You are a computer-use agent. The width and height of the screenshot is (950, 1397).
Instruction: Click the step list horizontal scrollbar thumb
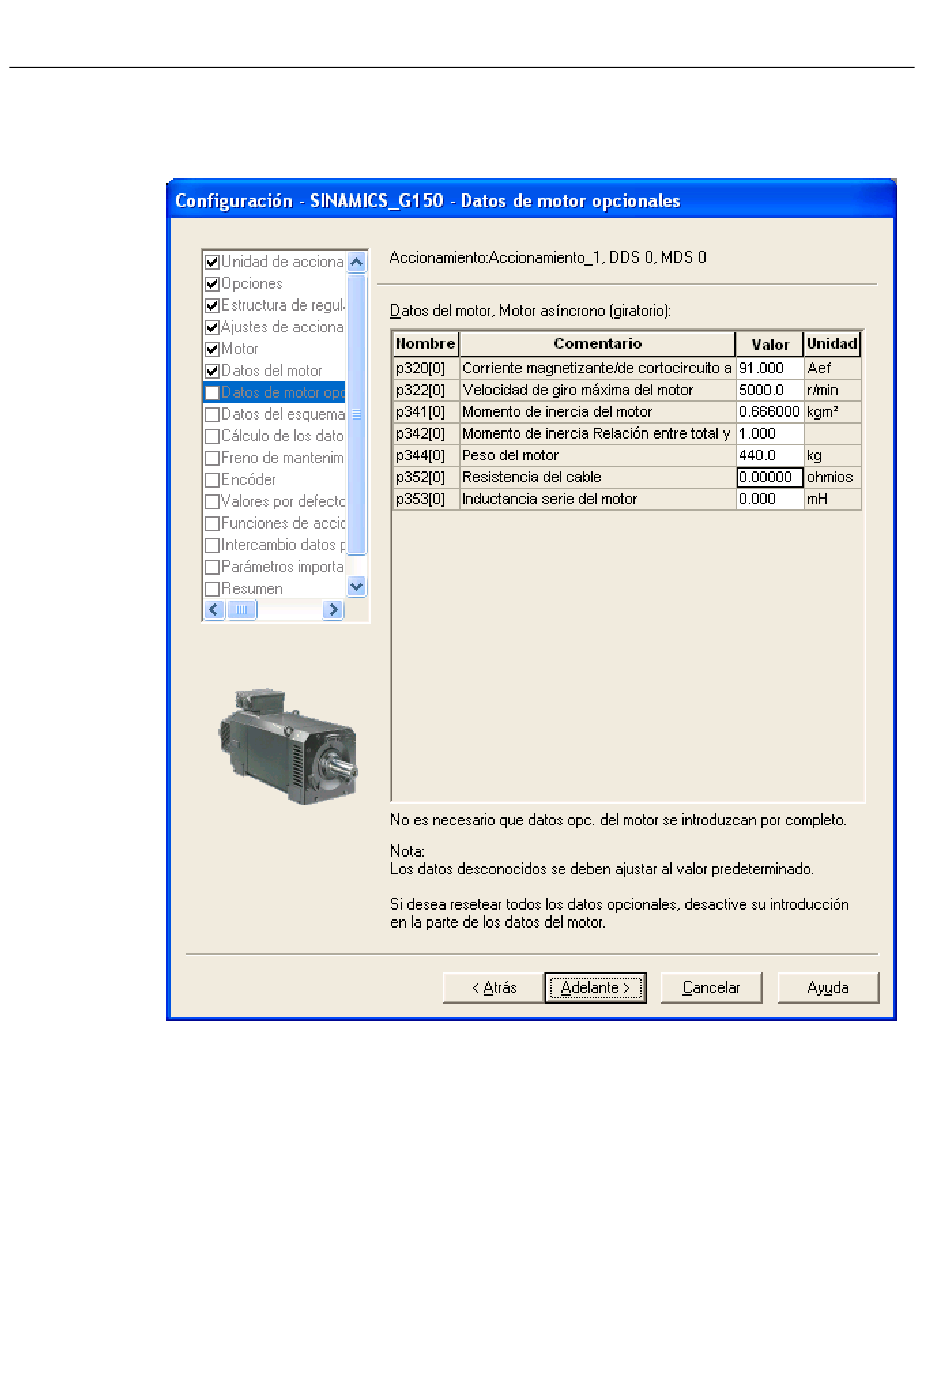click(242, 610)
